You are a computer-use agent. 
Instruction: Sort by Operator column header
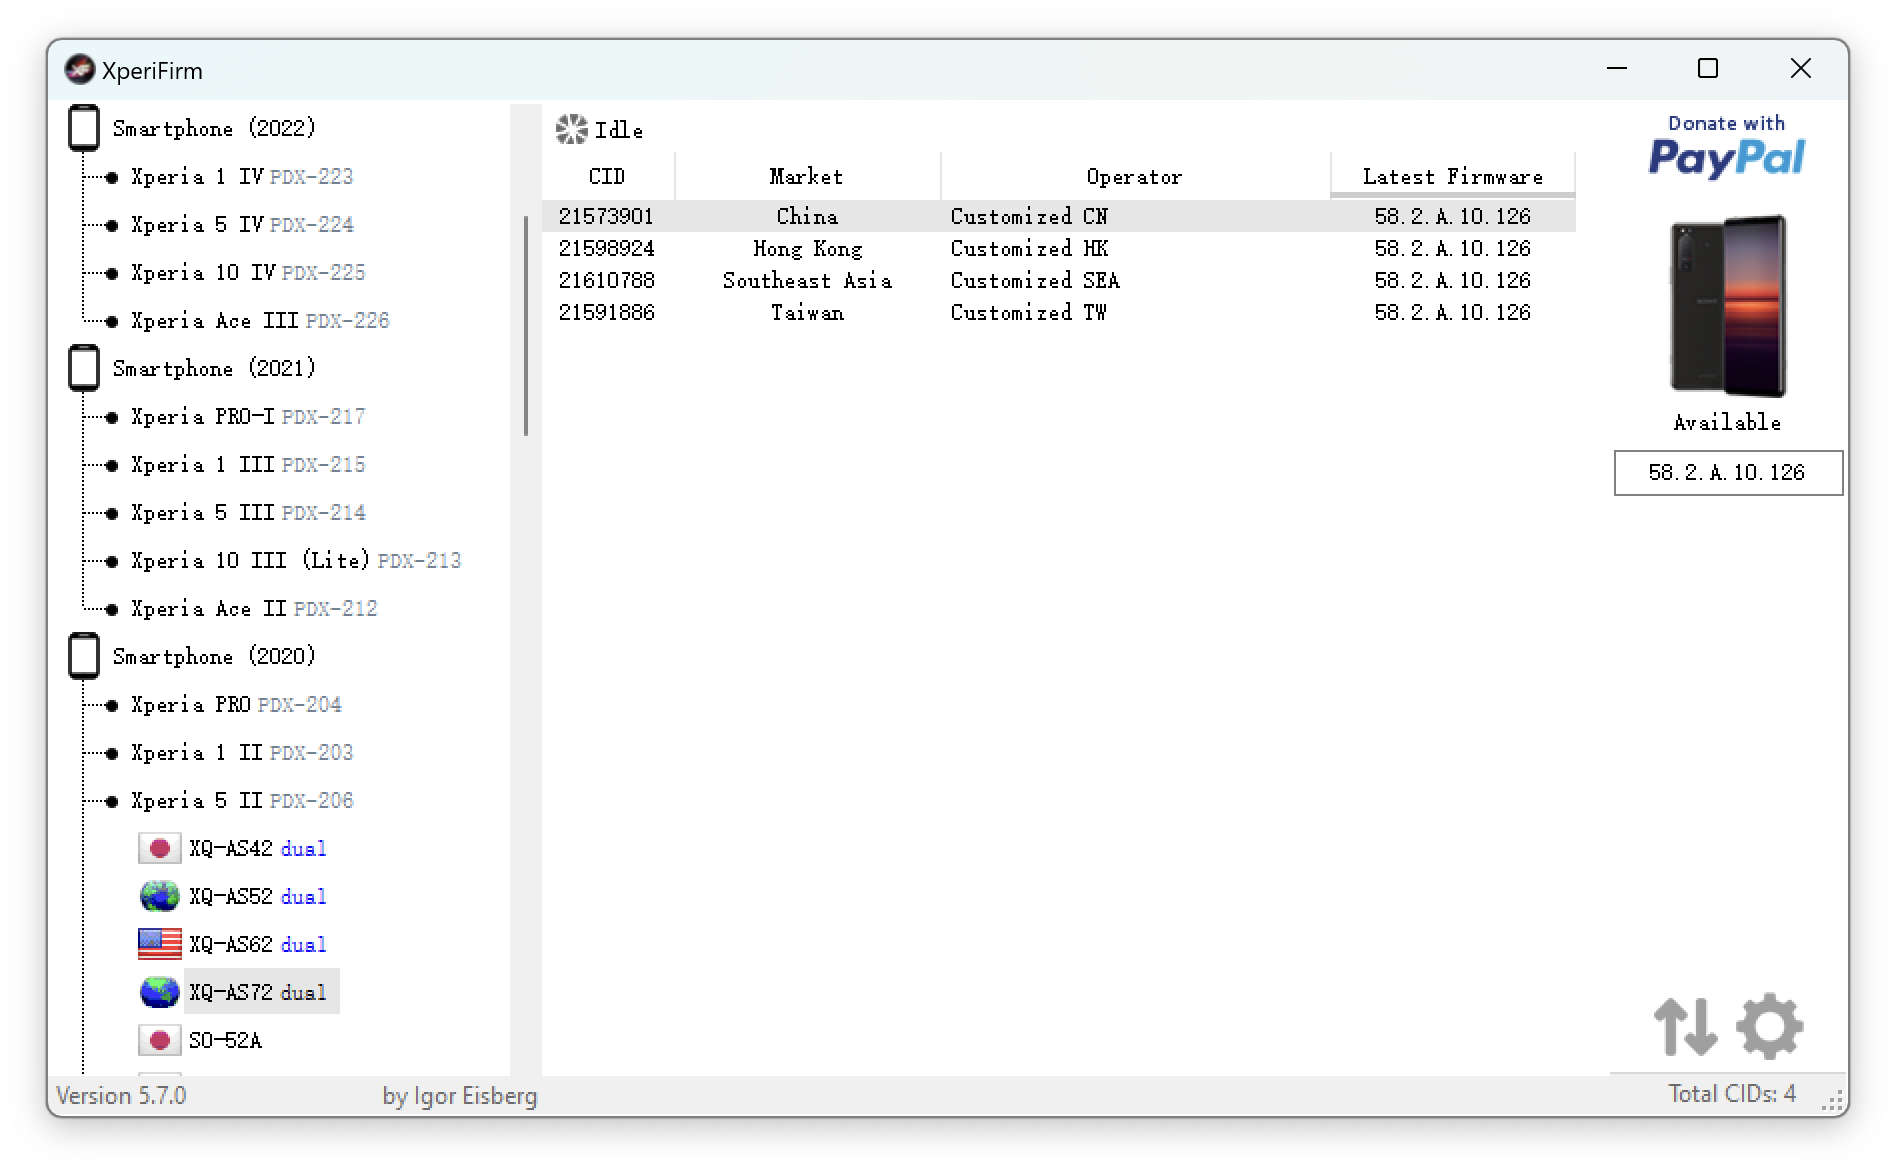pyautogui.click(x=1135, y=176)
